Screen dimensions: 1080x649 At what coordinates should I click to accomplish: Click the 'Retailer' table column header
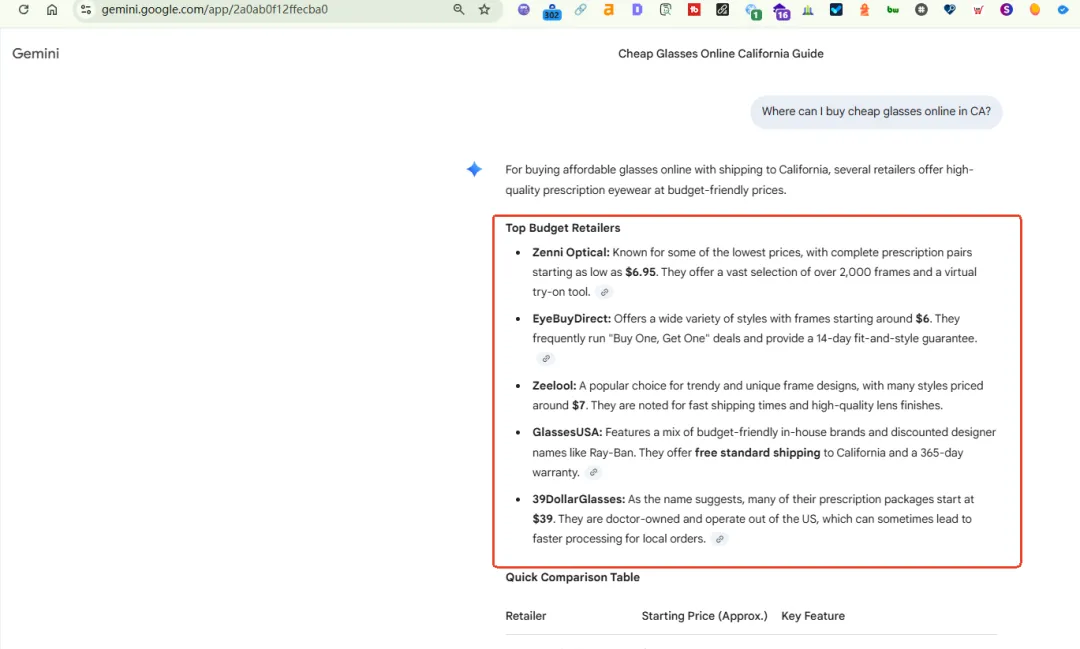tap(526, 616)
